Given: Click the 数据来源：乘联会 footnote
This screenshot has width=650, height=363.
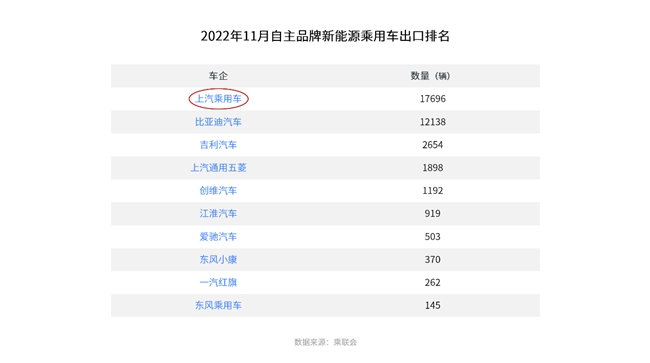Looking at the screenshot, I should 325,342.
